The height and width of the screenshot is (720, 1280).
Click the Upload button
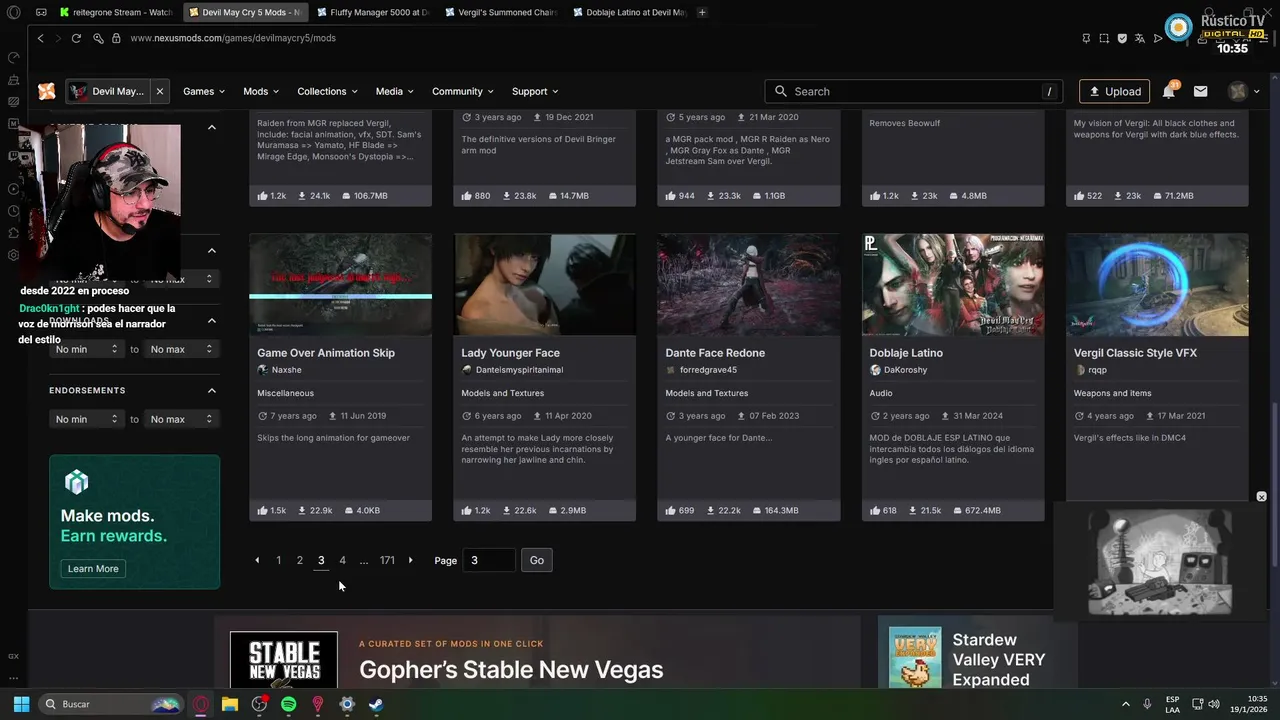tap(1115, 91)
